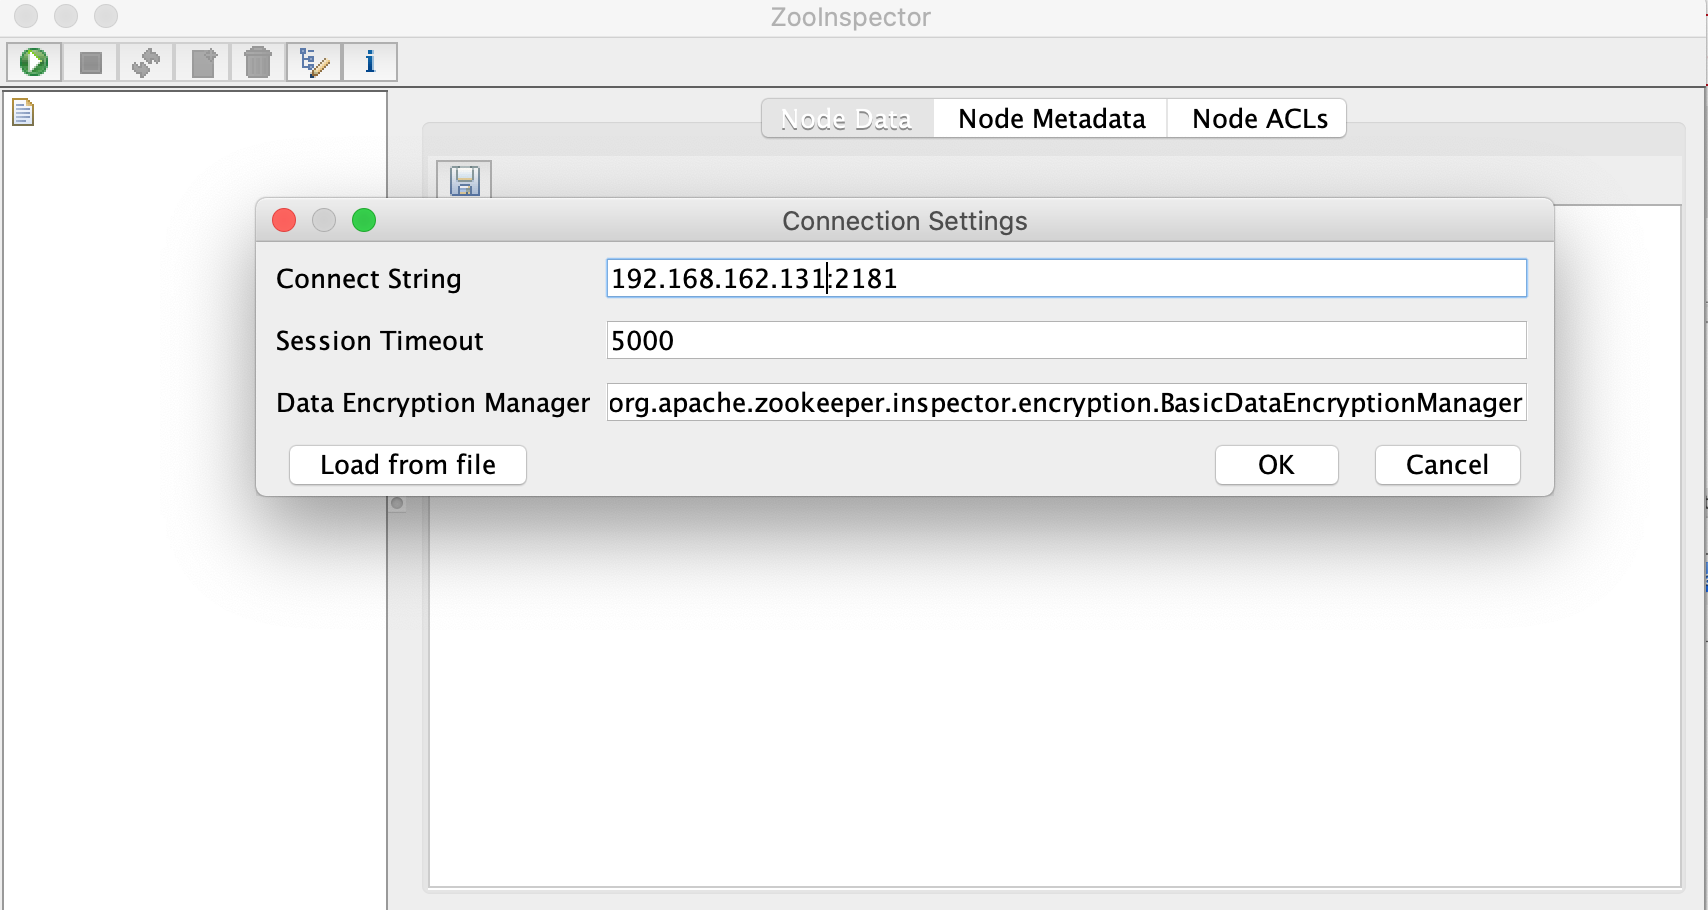The height and width of the screenshot is (910, 1708).
Task: Select the root node document icon
Action: [x=23, y=112]
